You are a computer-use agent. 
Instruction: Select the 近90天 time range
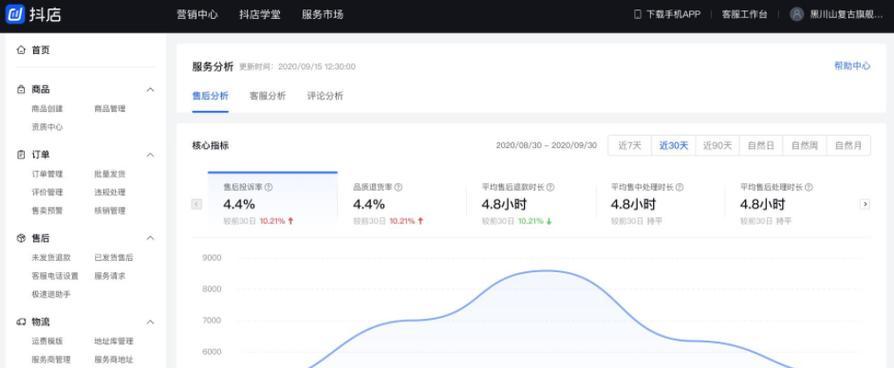point(717,145)
